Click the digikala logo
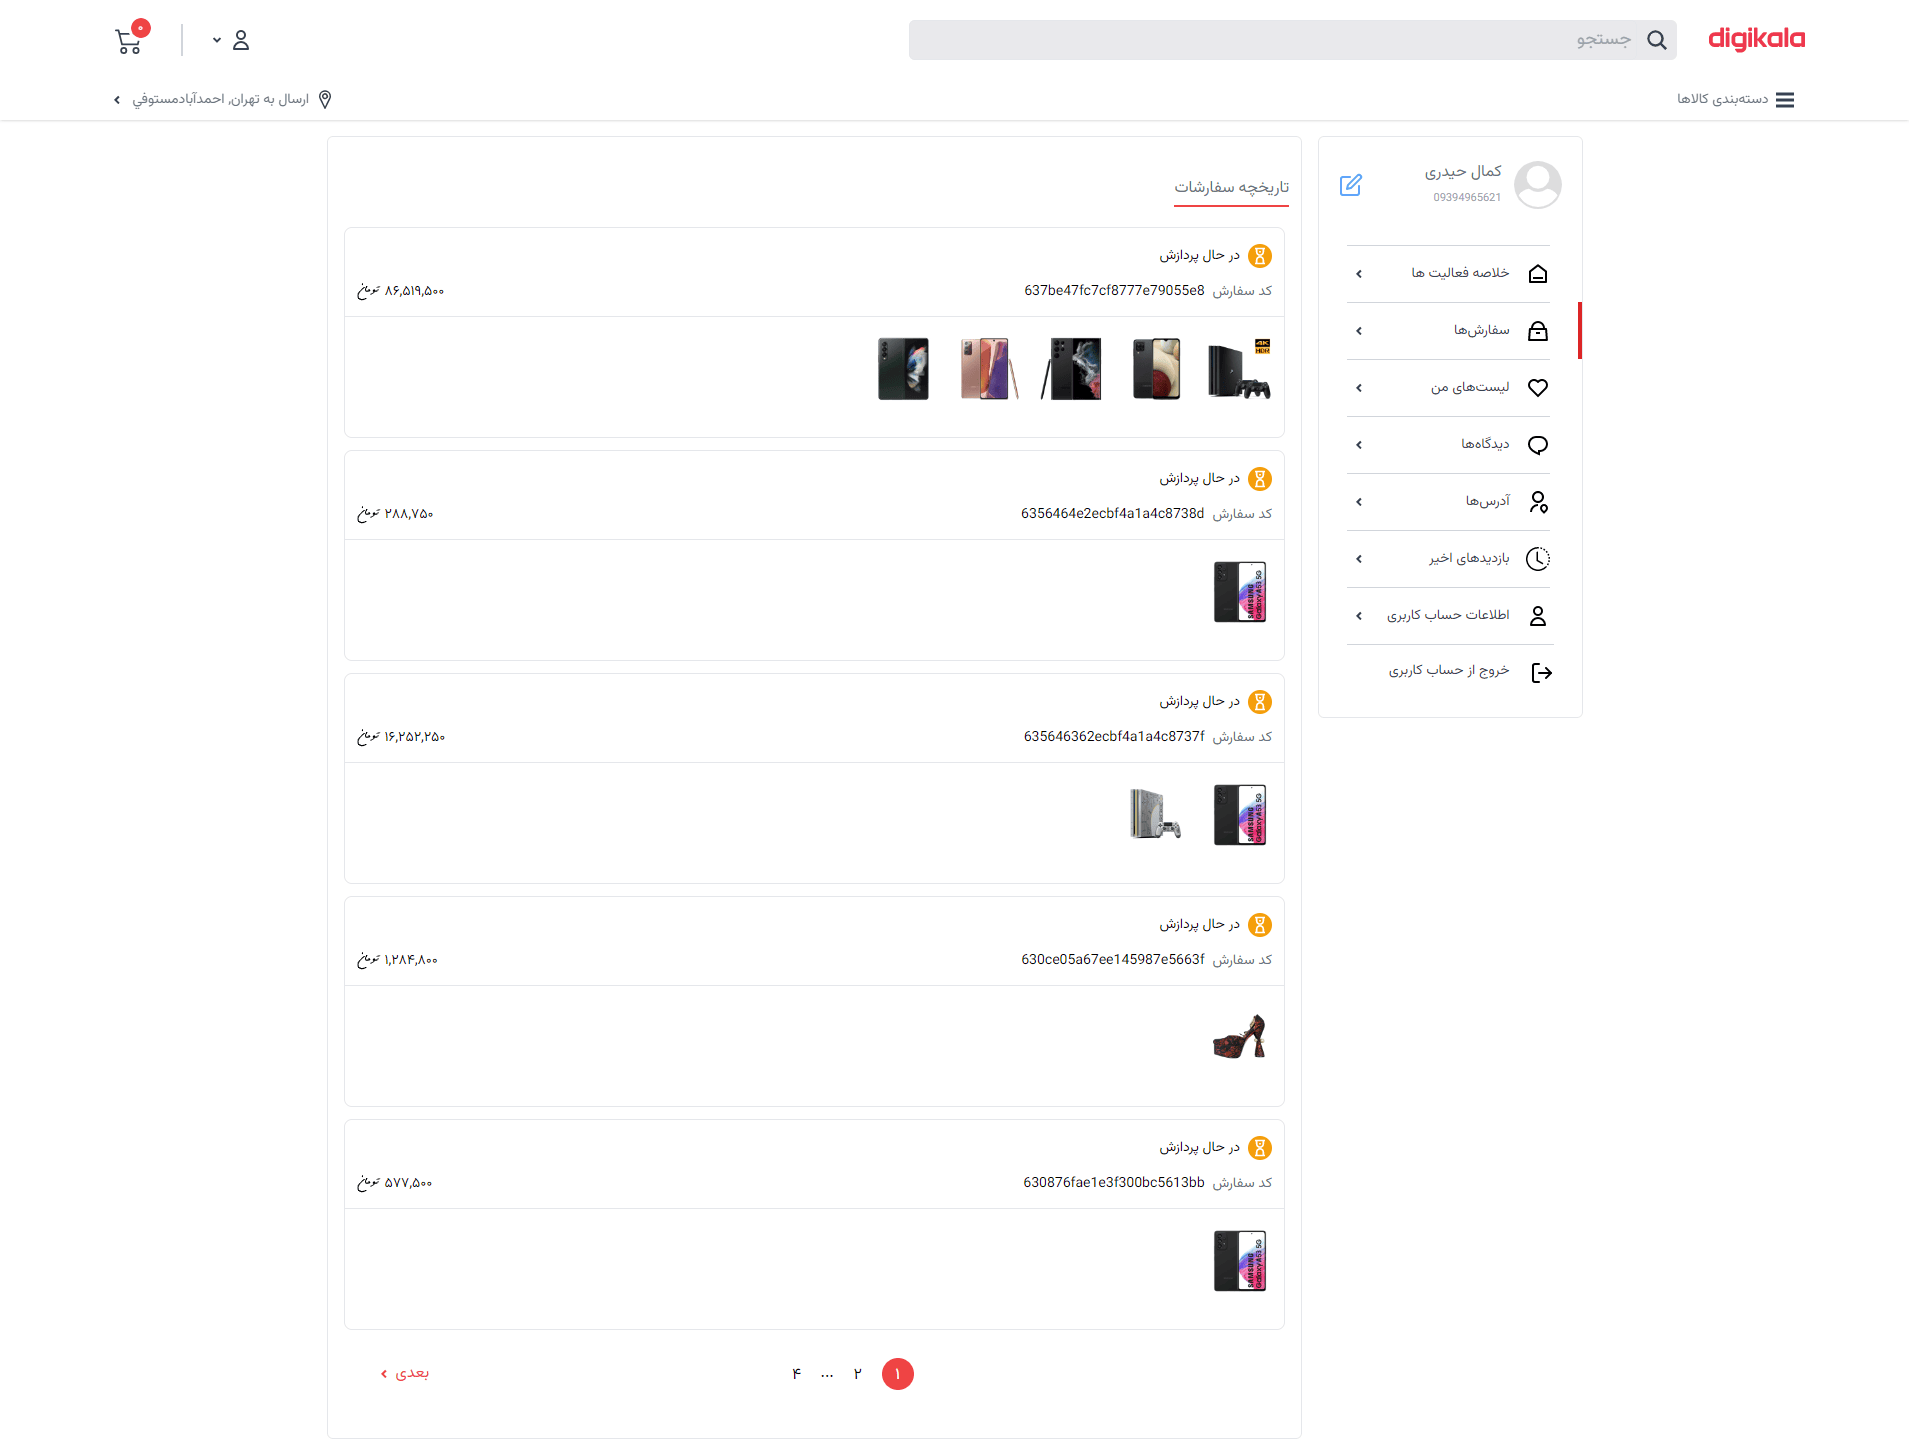Viewport: 1909px width, 1439px height. pyautogui.click(x=1756, y=39)
